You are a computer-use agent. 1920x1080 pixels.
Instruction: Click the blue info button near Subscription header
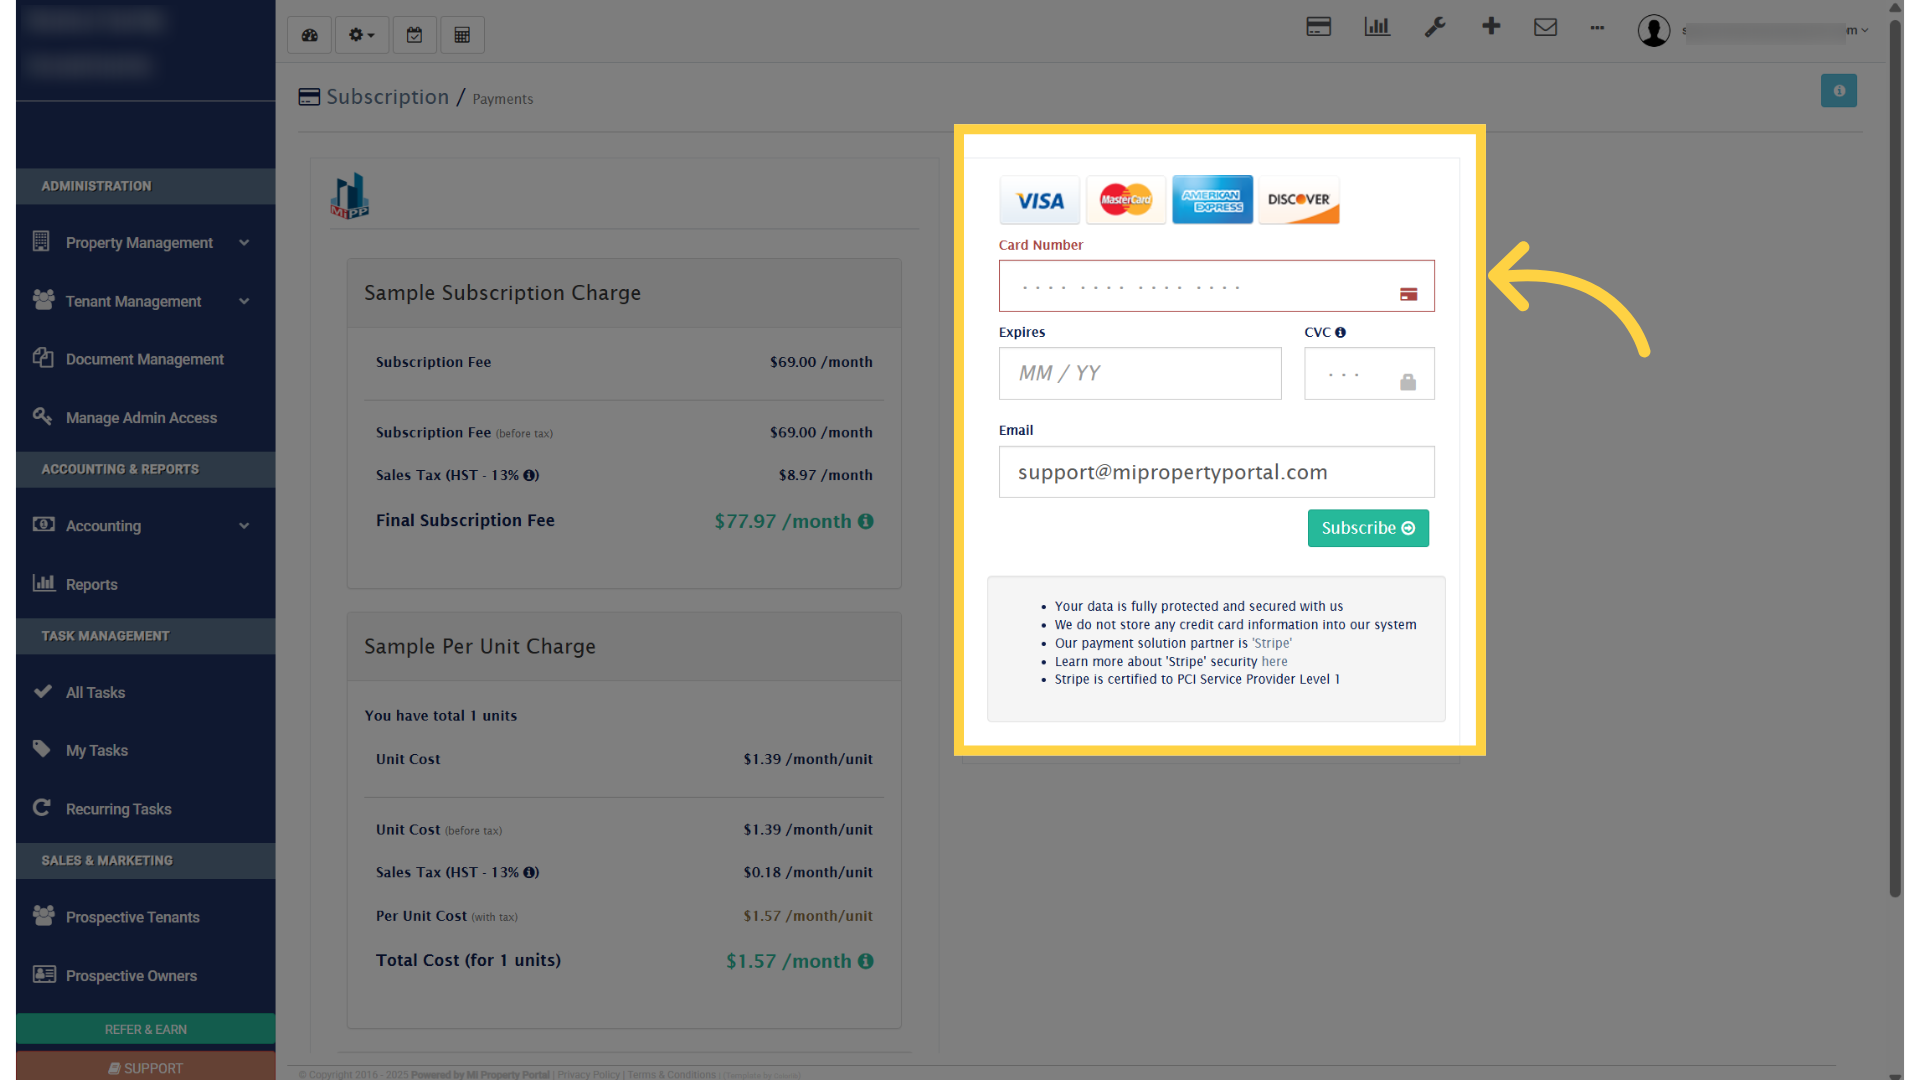pos(1840,90)
